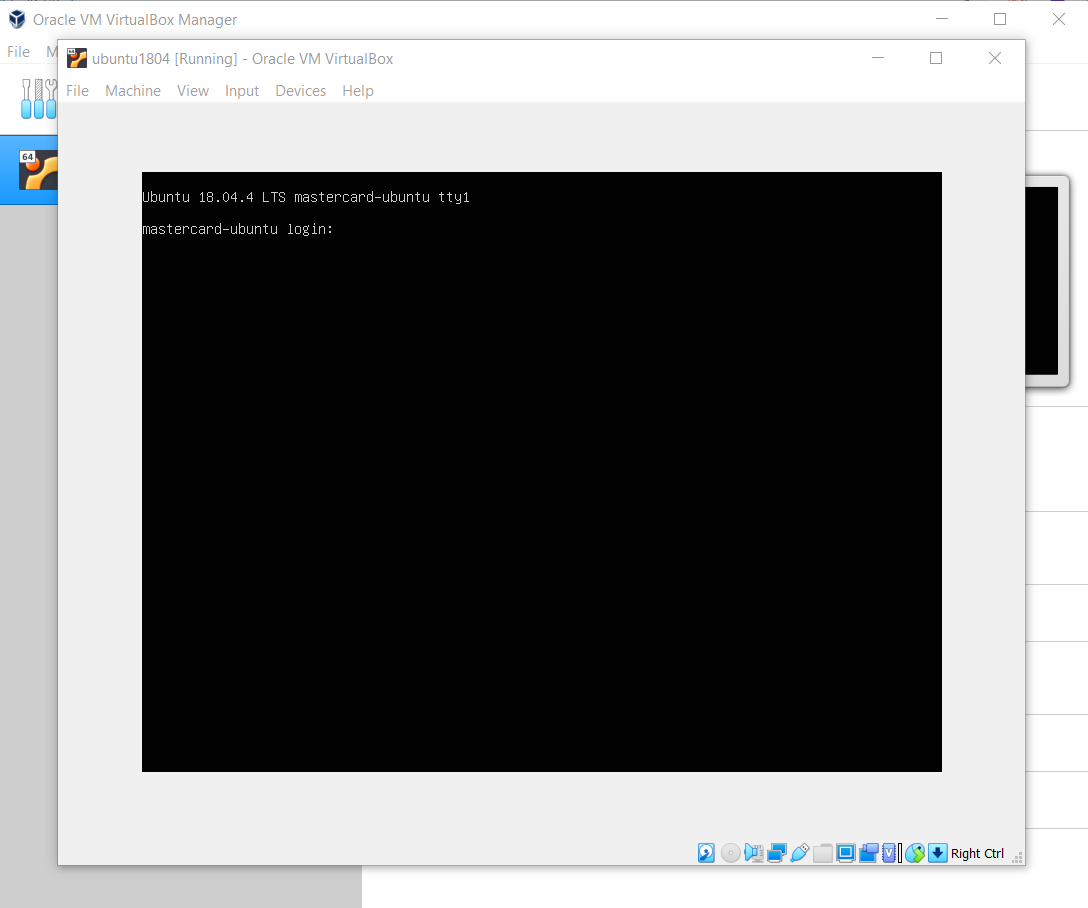Click the shared folders status icon

[x=823, y=853]
